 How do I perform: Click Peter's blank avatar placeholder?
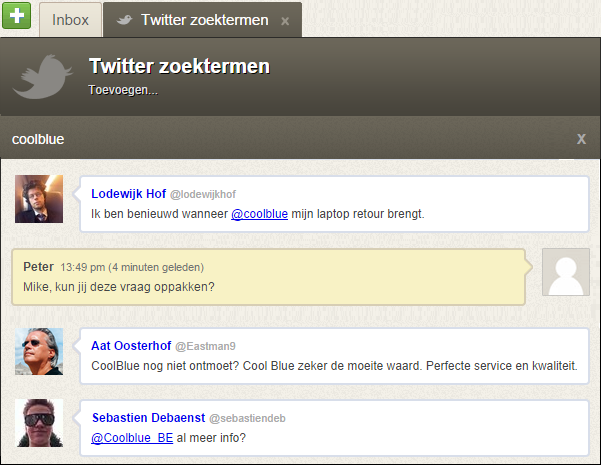565,271
